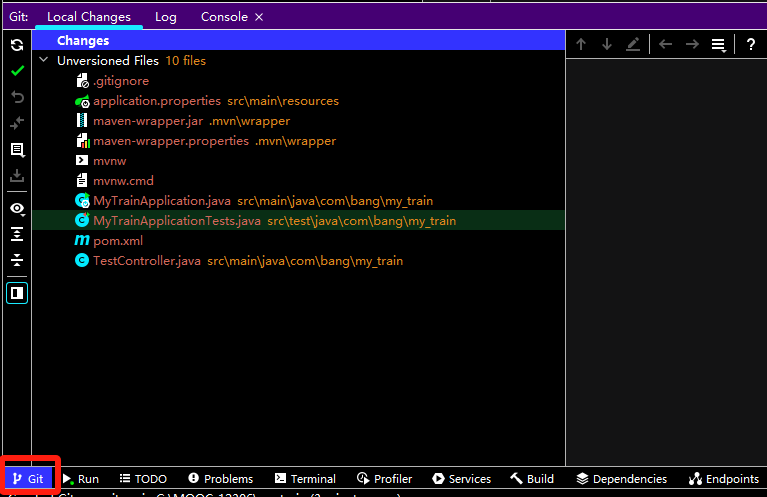Open the Profiler tool window
The height and width of the screenshot is (497, 767).
tap(384, 478)
